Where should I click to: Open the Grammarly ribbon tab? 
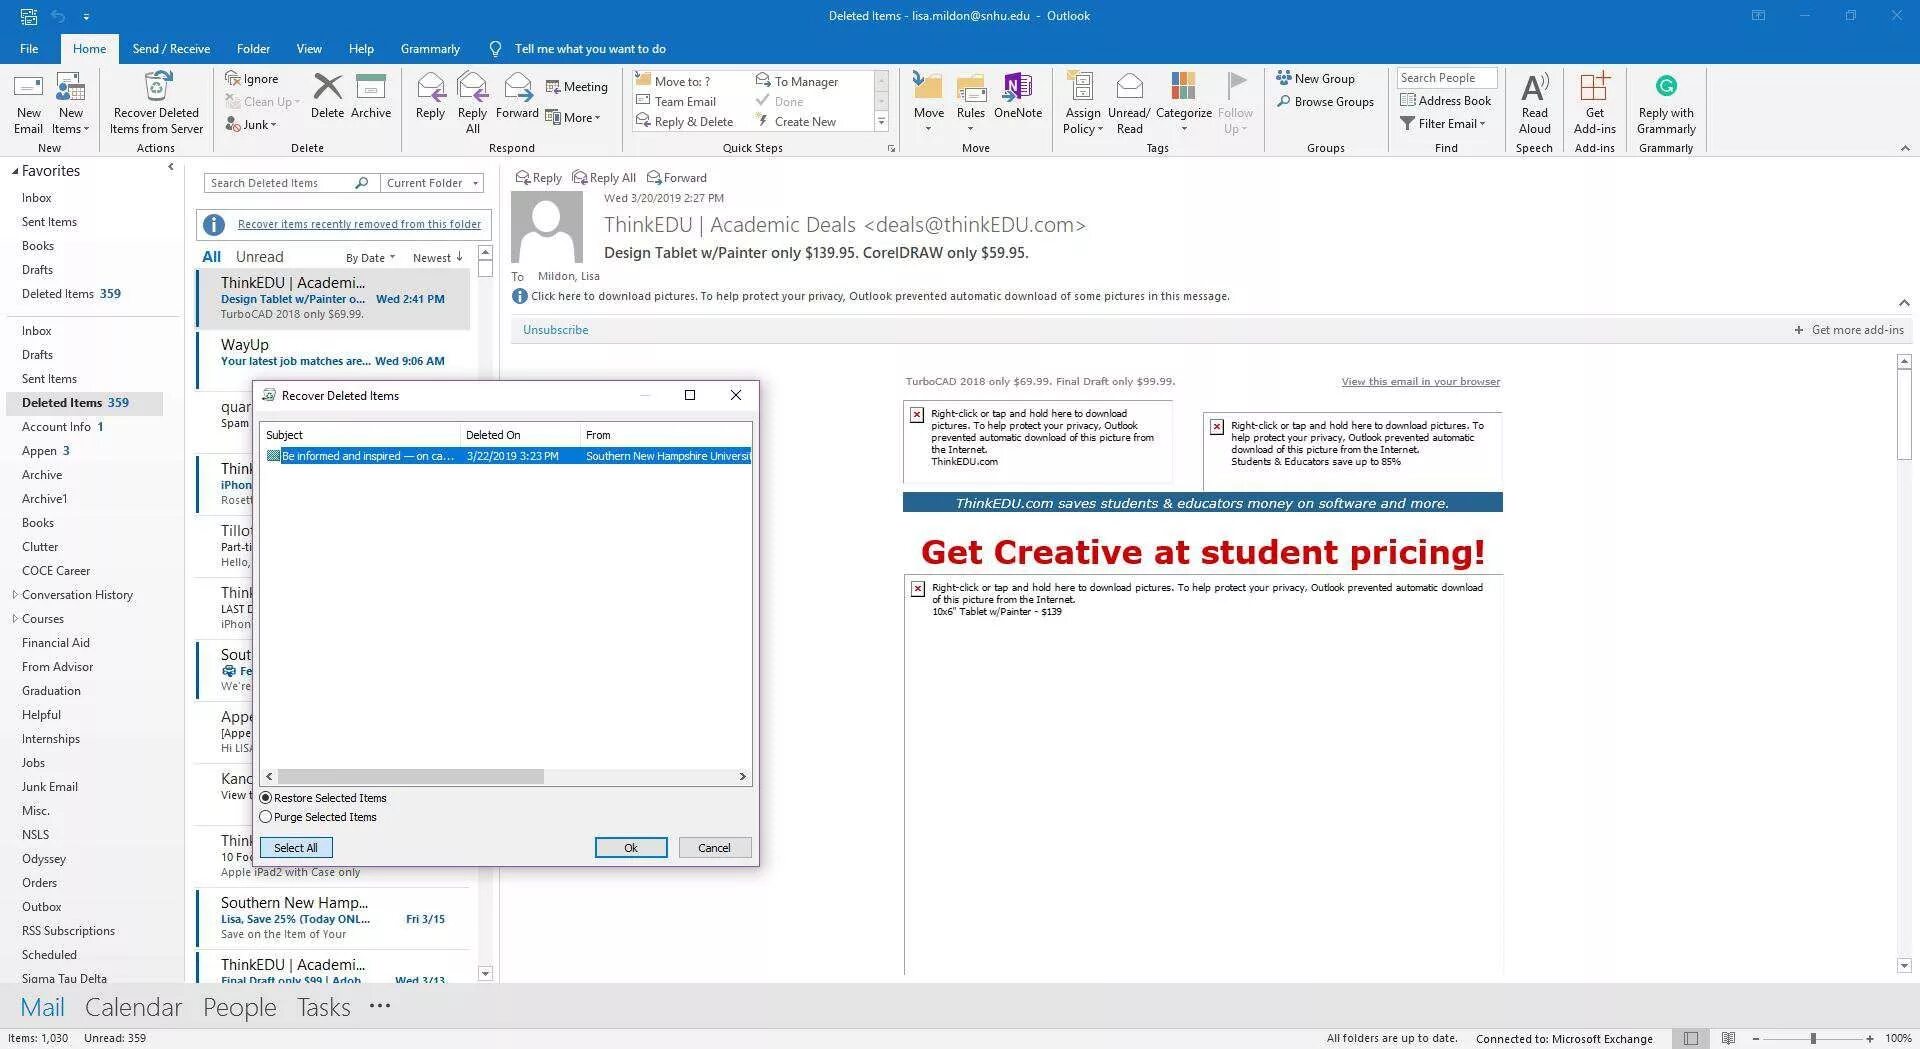coord(430,48)
